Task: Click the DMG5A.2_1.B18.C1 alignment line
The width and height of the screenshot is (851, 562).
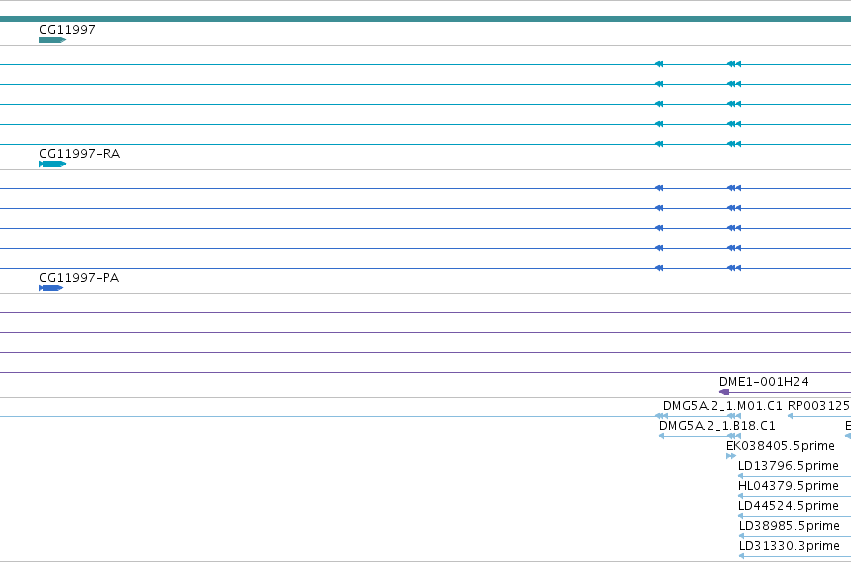Action: 700,436
